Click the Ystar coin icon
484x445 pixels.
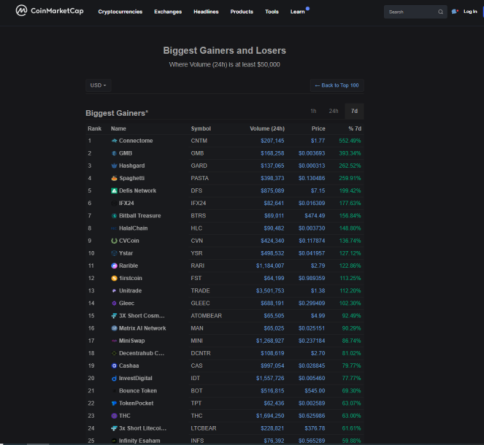pos(114,253)
